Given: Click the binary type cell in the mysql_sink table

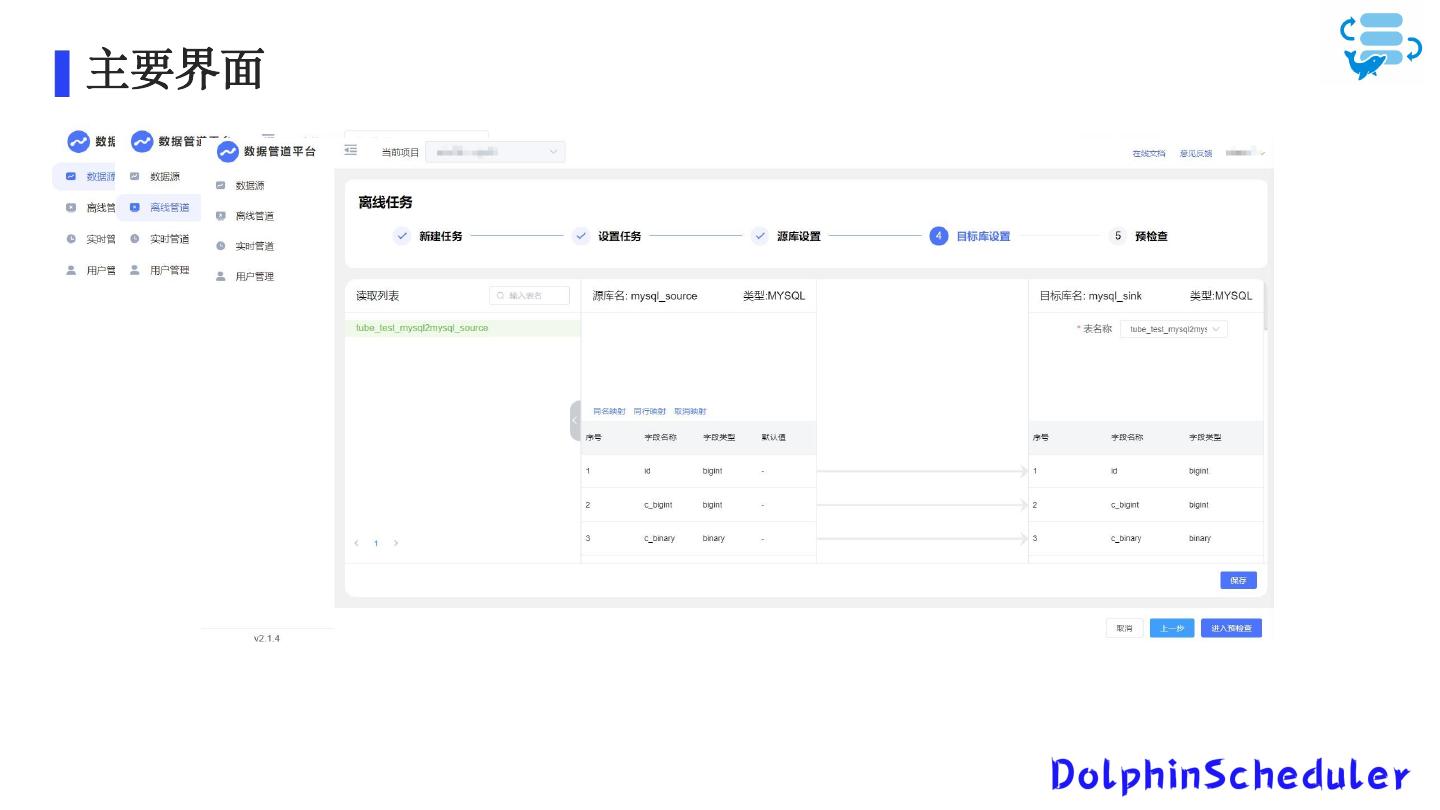Looking at the screenshot, I should 1200,538.
